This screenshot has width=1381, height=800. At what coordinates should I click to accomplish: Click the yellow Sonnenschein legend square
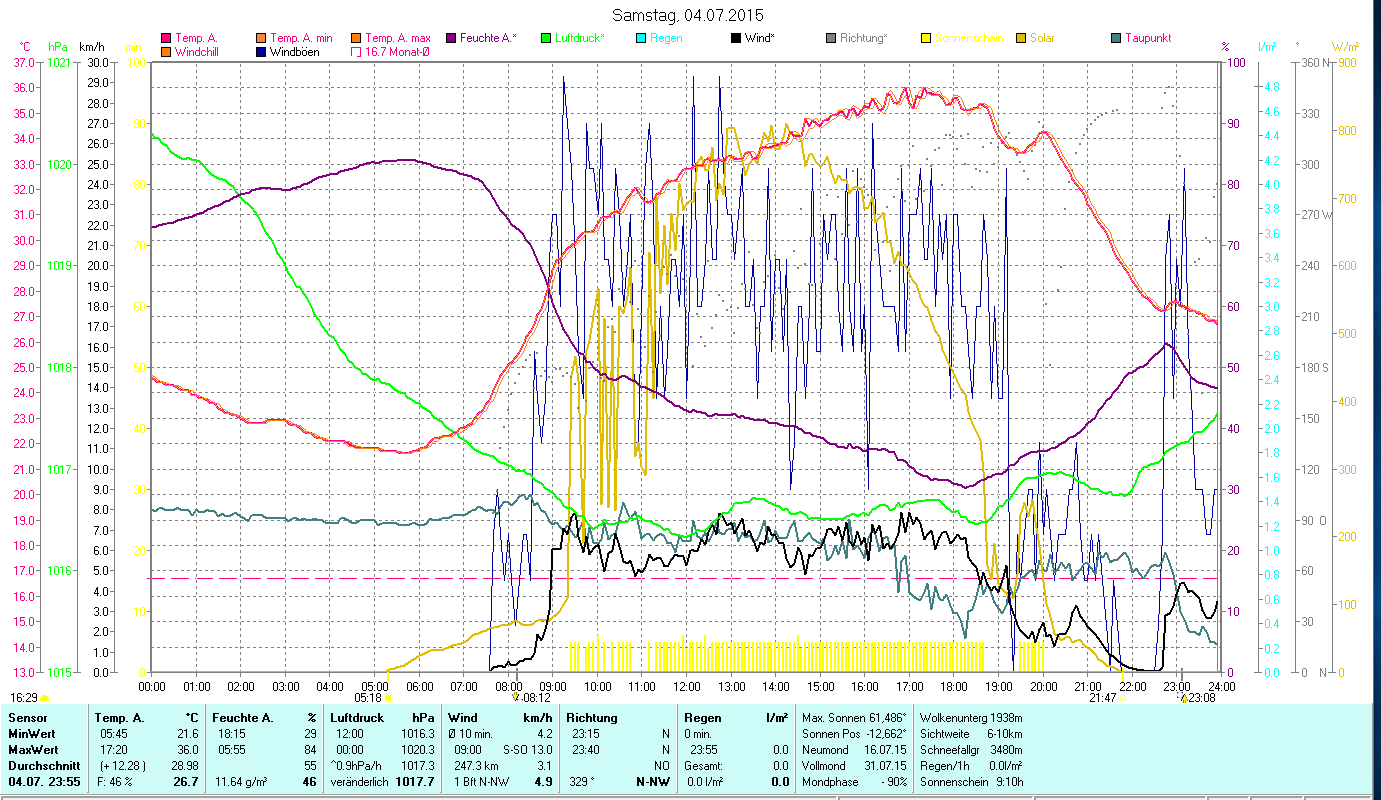pos(926,38)
